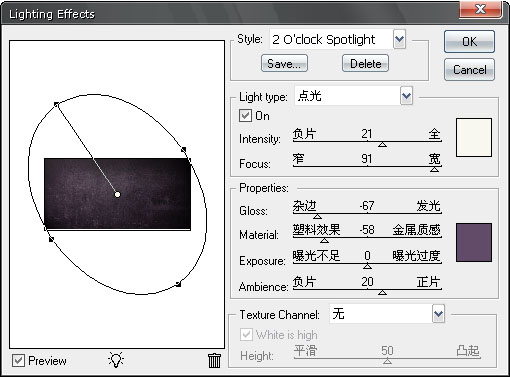The height and width of the screenshot is (377, 510).
Task: Click the light bulb new-light icon
Action: [x=116, y=360]
